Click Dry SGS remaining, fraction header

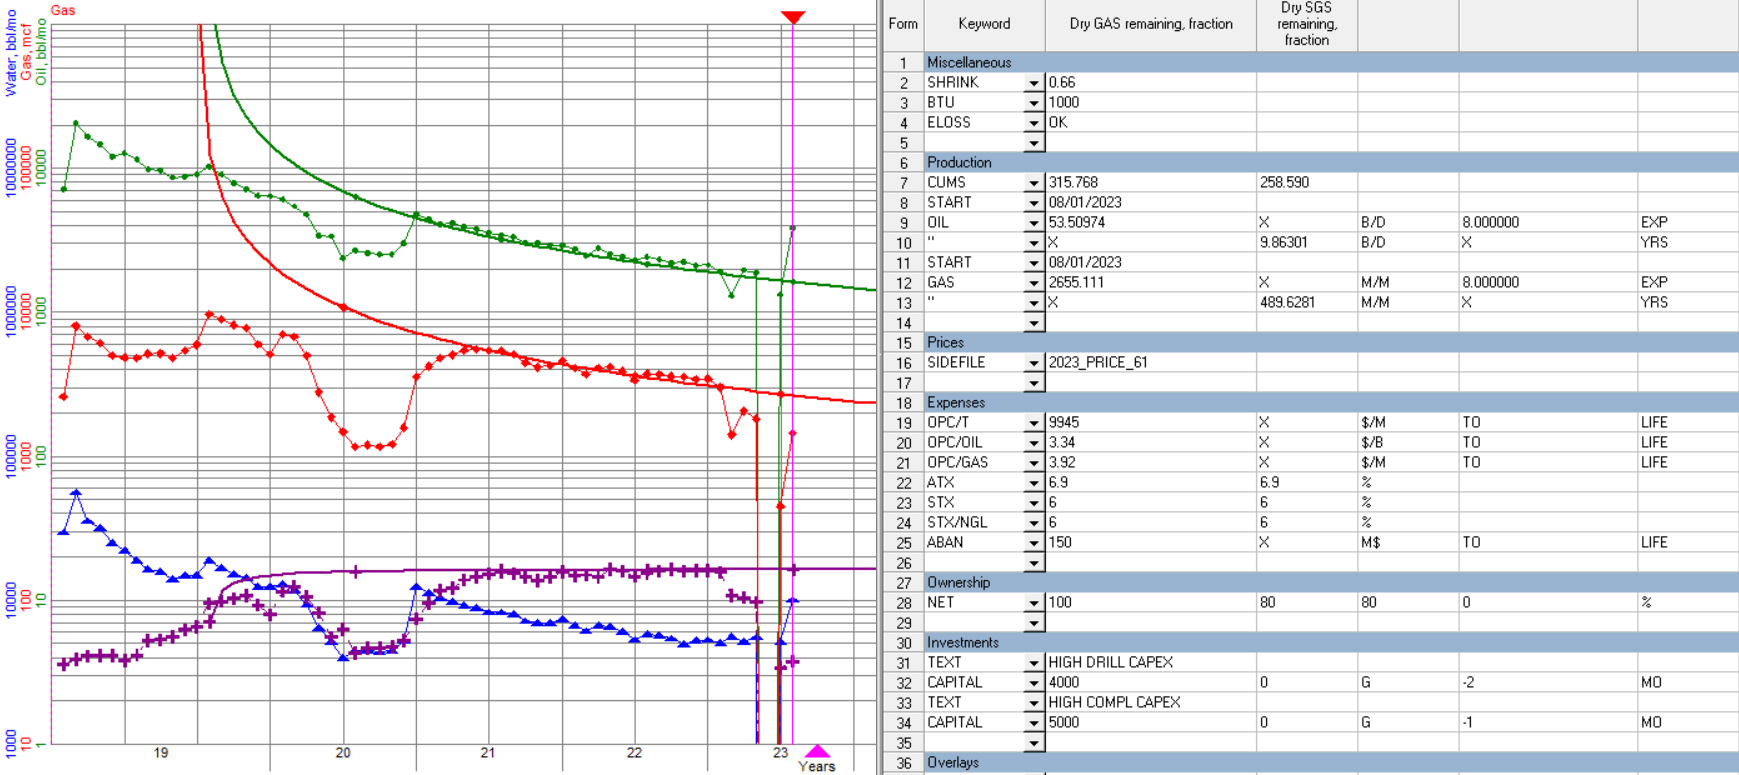[x=1307, y=25]
